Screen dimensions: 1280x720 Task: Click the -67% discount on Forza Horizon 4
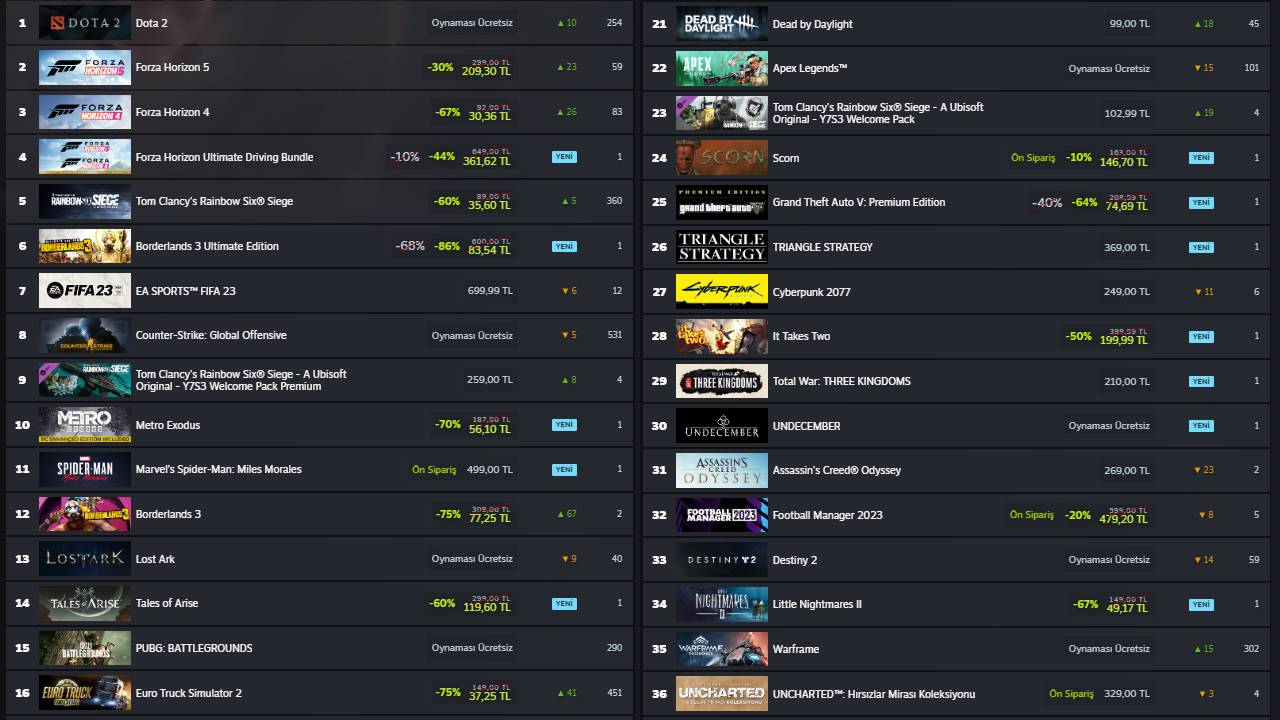tap(447, 112)
